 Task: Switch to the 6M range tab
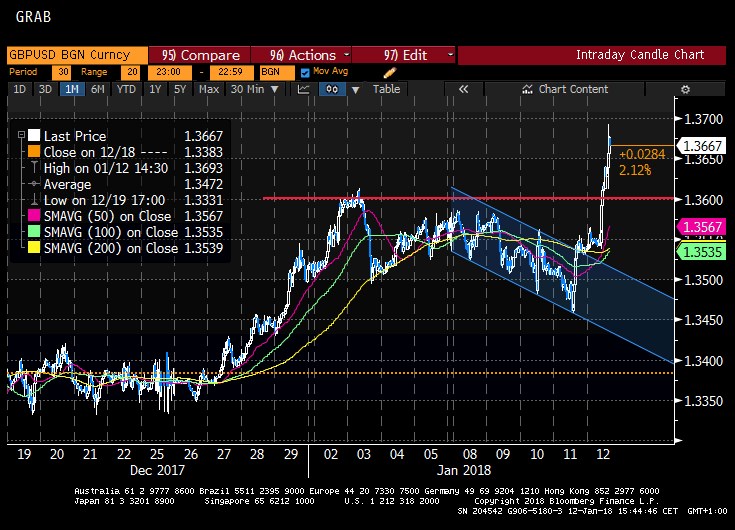(97, 89)
